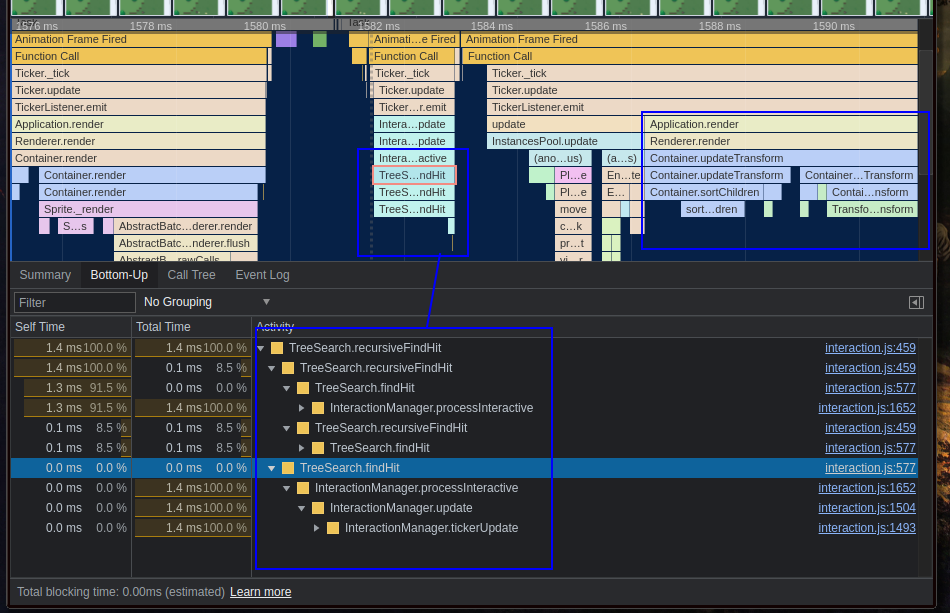The width and height of the screenshot is (950, 613).
Task: Collapse the highlighted TreeSearch.findHit row
Action: pyautogui.click(x=272, y=468)
